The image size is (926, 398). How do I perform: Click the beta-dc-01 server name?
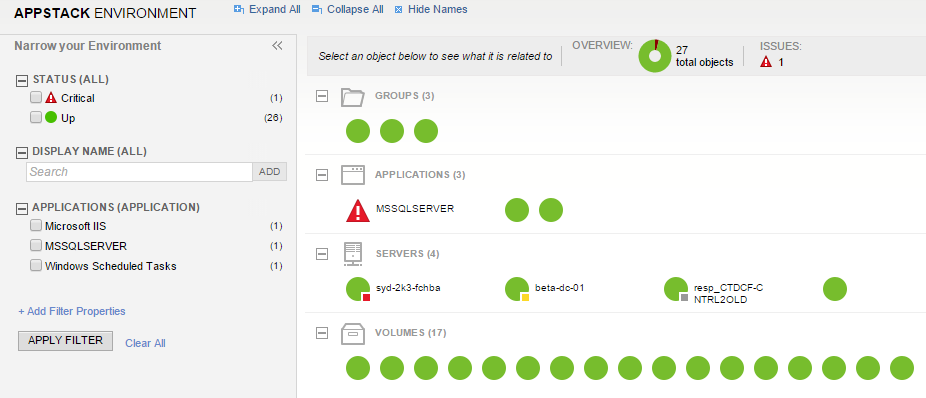tap(560, 288)
